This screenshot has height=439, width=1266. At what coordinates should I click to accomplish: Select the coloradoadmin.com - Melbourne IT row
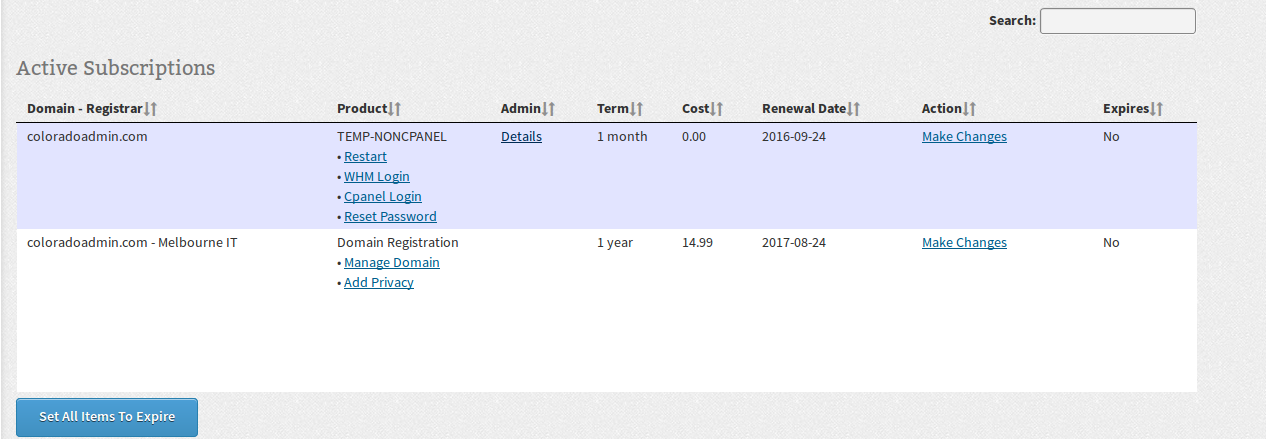coord(132,243)
